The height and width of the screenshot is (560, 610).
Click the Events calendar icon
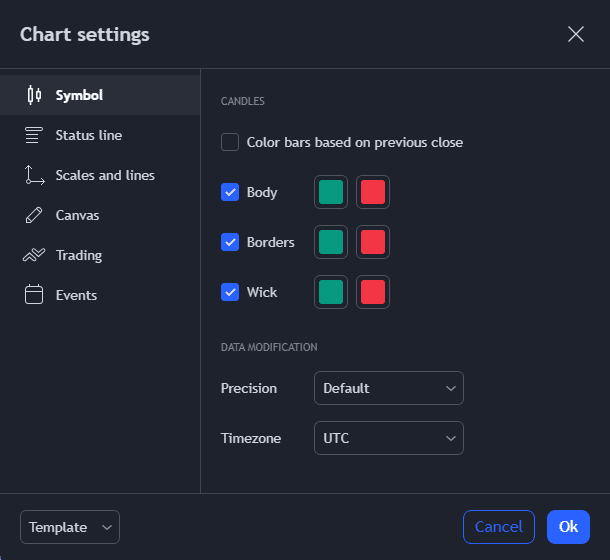pyautogui.click(x=34, y=295)
